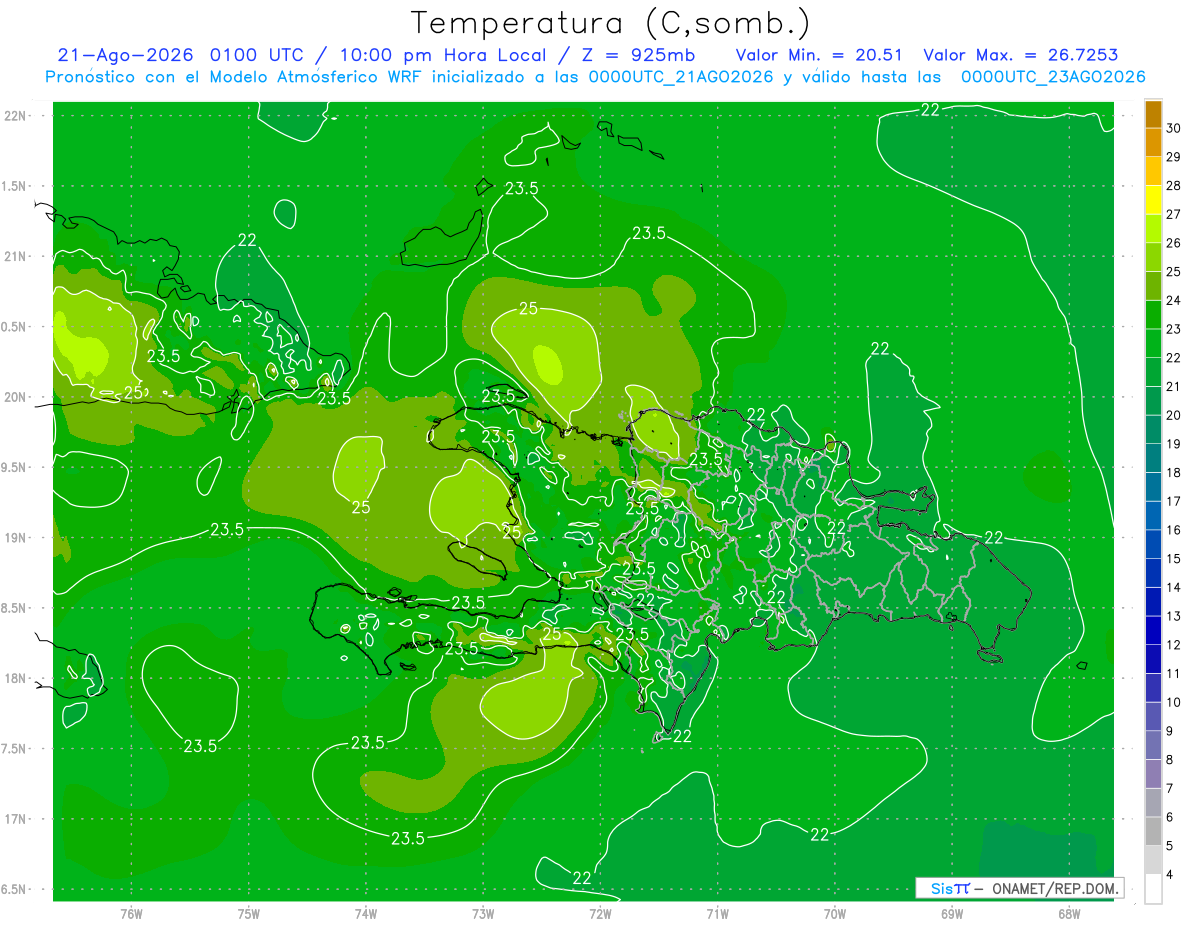
Task: Click the '72W' longitude axis label
Action: point(600,913)
